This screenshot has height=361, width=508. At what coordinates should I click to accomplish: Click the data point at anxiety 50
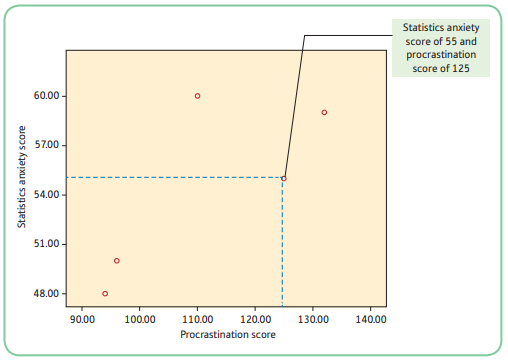pos(117,261)
